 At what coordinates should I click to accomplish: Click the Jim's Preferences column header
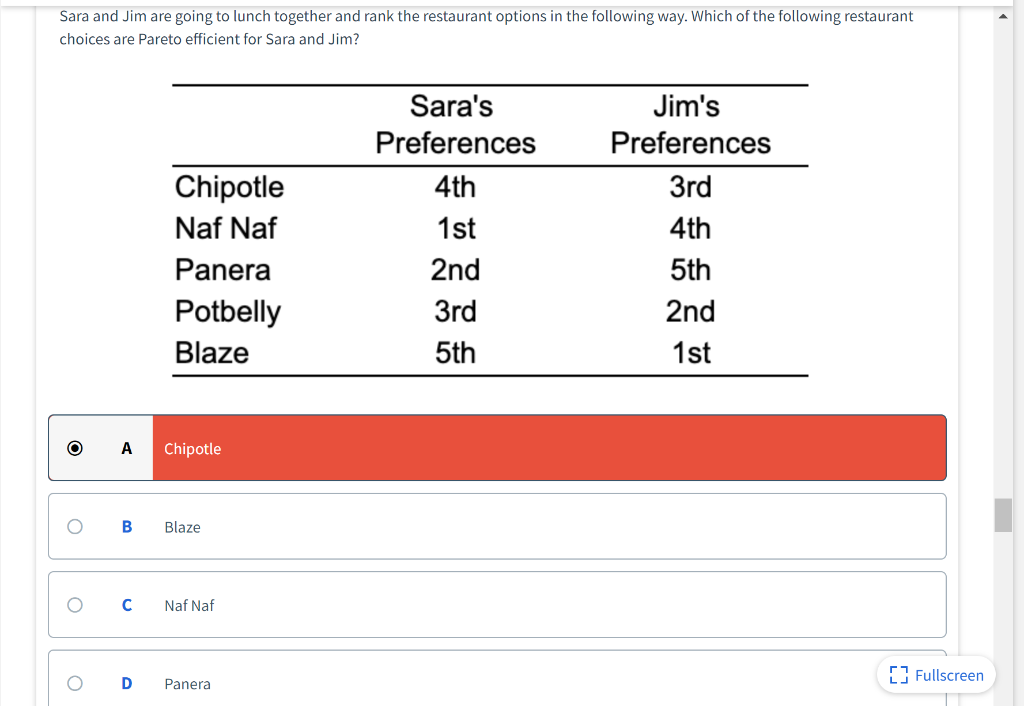690,125
